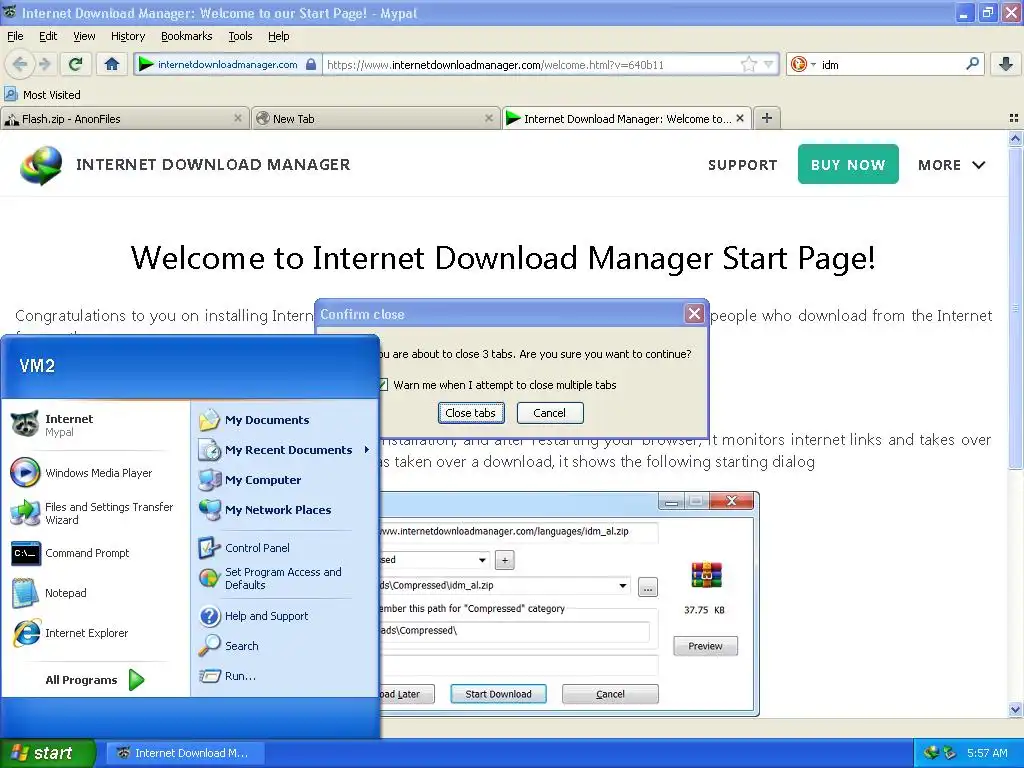Click the Start Download button in the image
This screenshot has height=768, width=1024.
coord(498,694)
